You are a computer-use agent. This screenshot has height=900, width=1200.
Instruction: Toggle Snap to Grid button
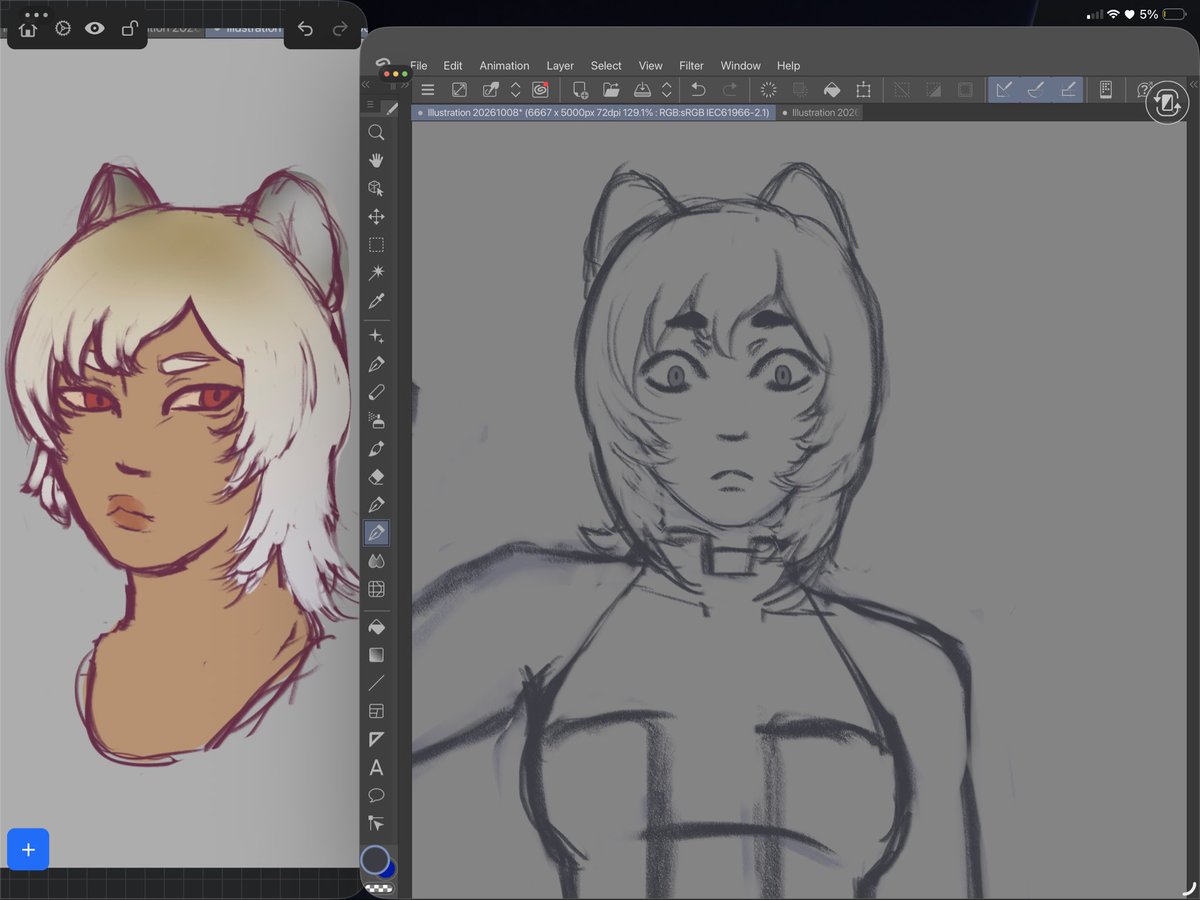1067,90
